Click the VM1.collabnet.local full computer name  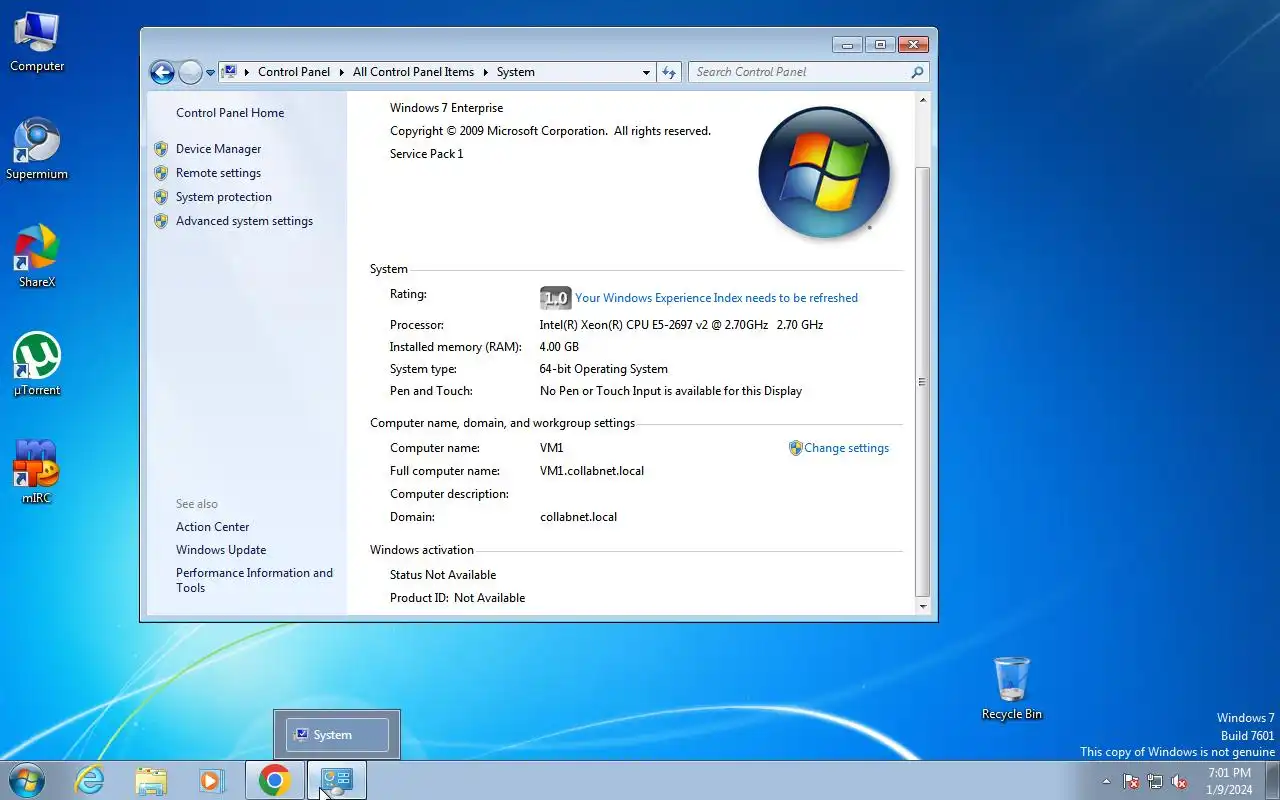pyautogui.click(x=592, y=471)
